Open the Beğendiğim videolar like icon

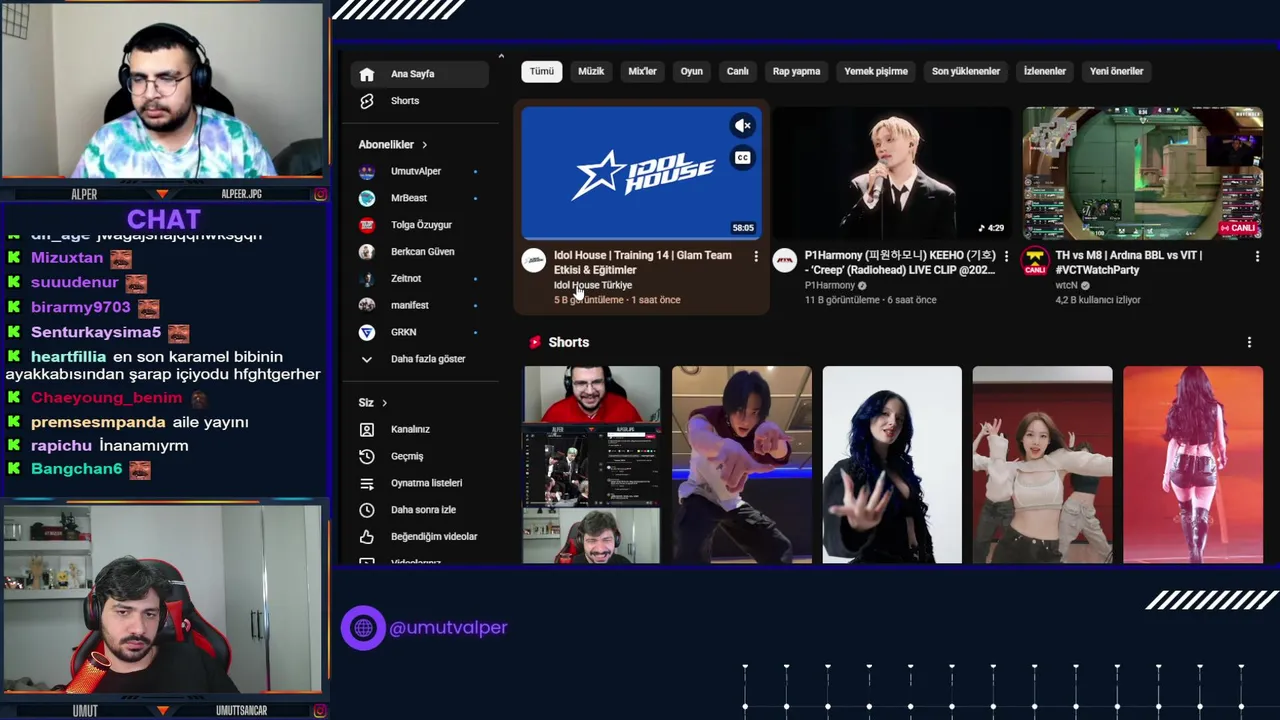click(x=367, y=537)
